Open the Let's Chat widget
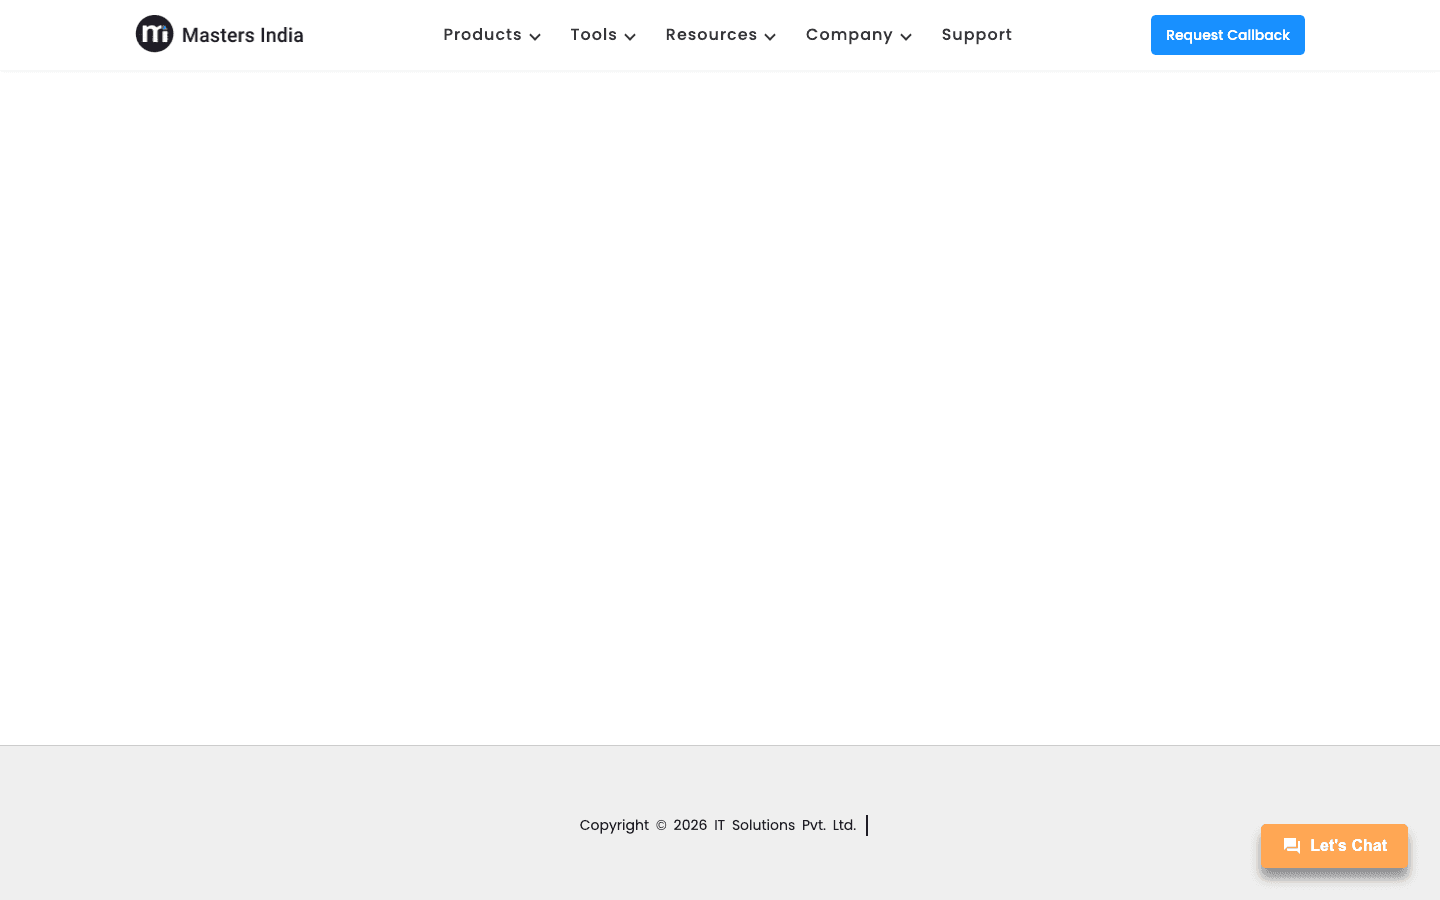 [x=1334, y=846]
